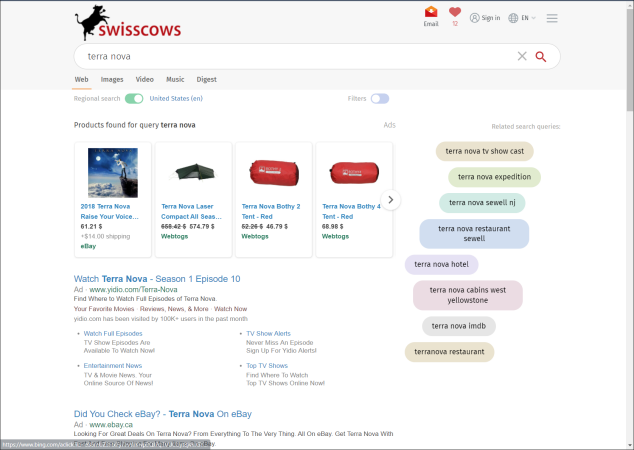
Task: Enable the Filters toggle
Action: (380, 99)
